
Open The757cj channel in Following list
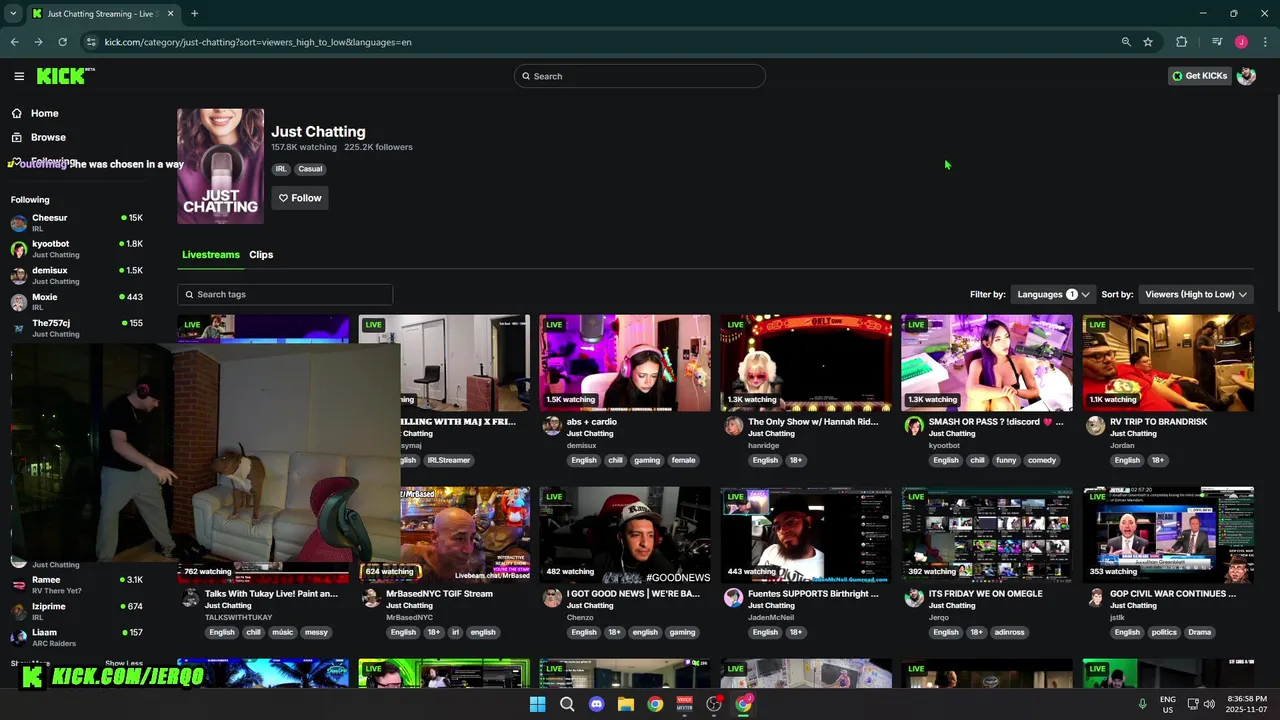(77, 328)
